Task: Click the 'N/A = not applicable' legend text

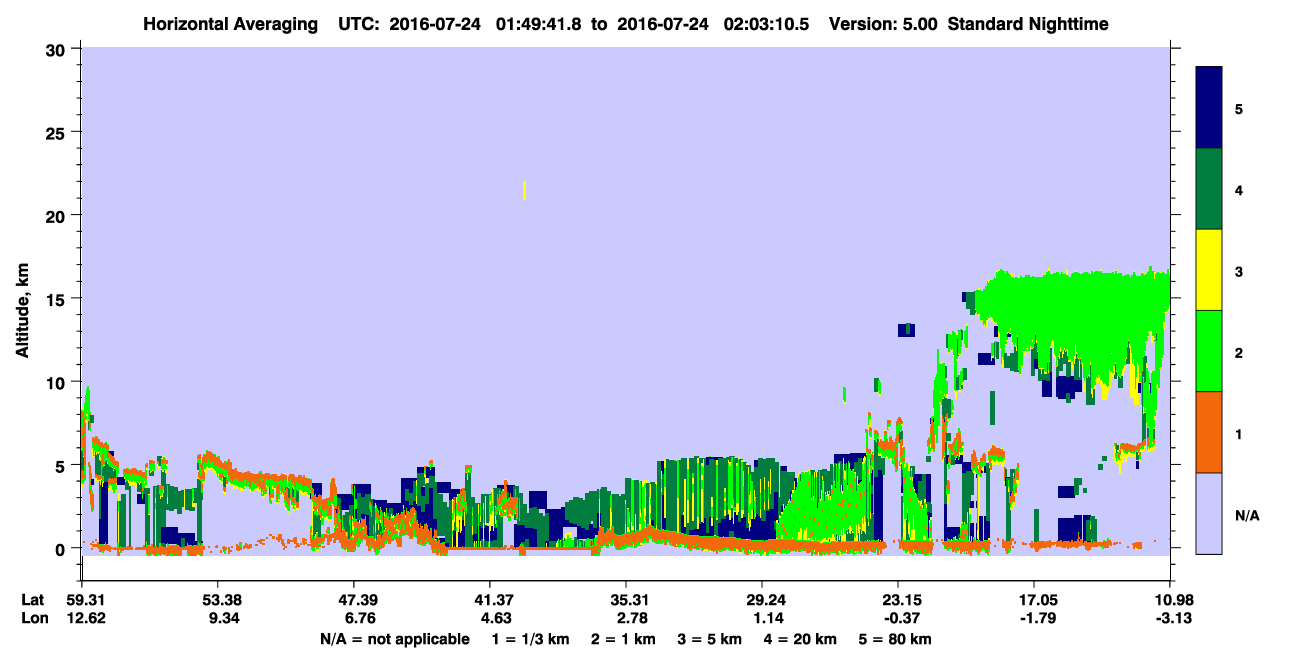Action: [394, 639]
